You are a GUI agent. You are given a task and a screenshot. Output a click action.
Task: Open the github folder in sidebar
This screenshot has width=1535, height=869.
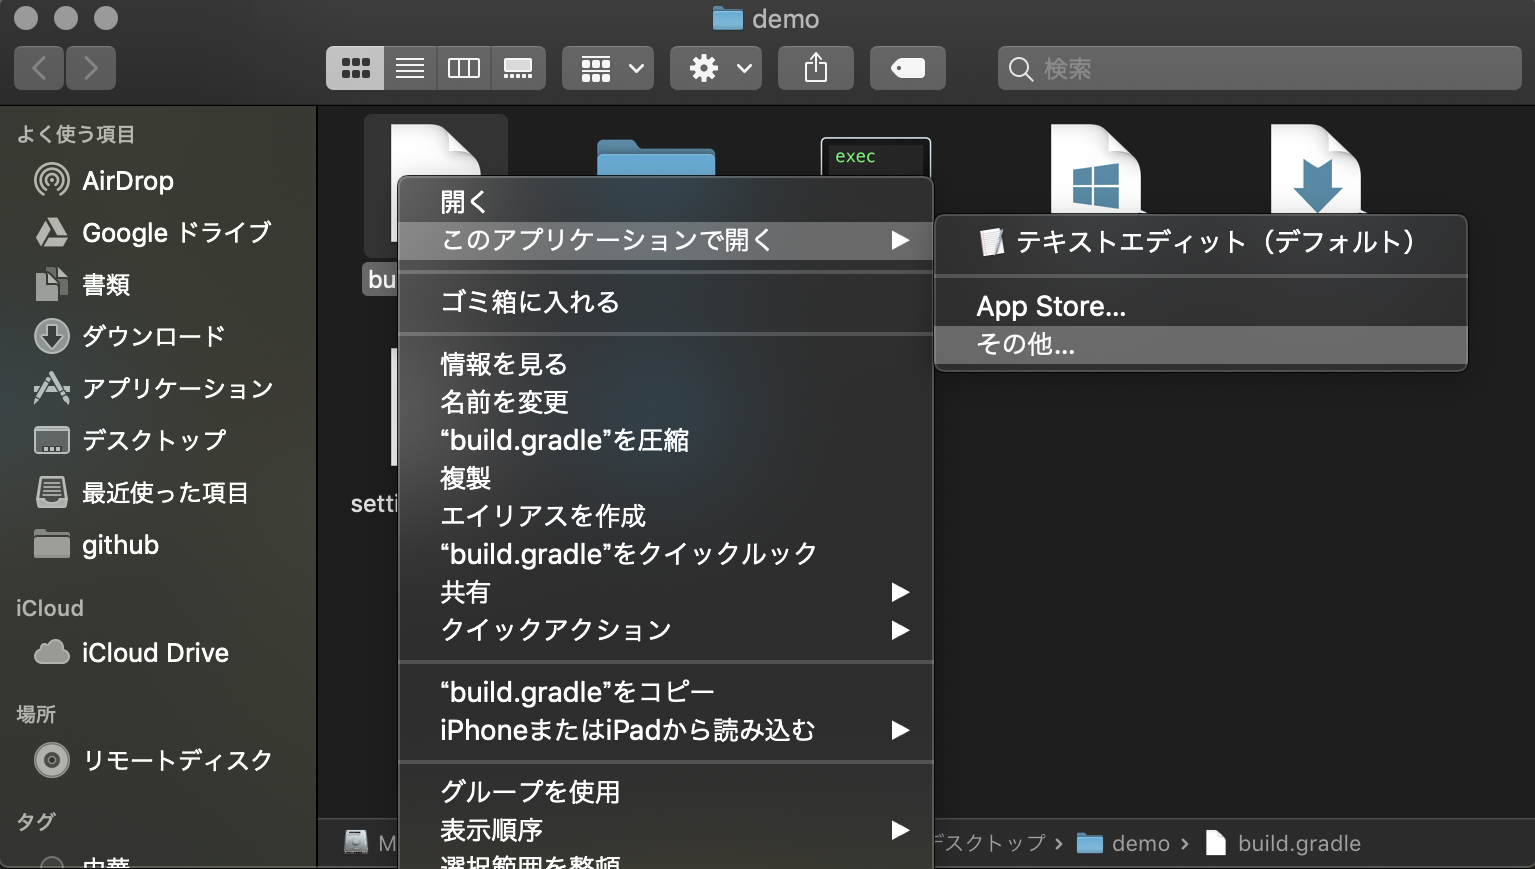click(x=96, y=545)
